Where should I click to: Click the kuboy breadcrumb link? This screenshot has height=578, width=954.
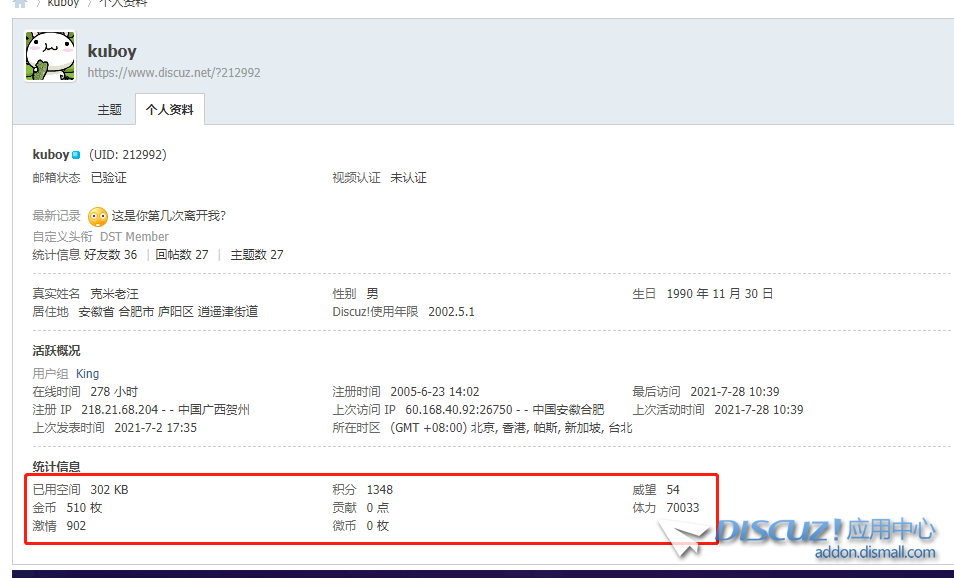click(x=63, y=3)
